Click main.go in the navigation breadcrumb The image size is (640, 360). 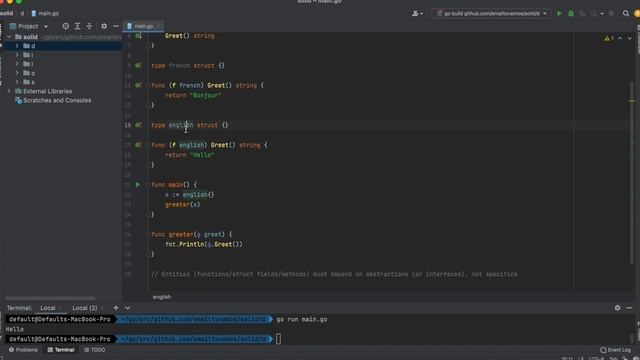(x=45, y=13)
